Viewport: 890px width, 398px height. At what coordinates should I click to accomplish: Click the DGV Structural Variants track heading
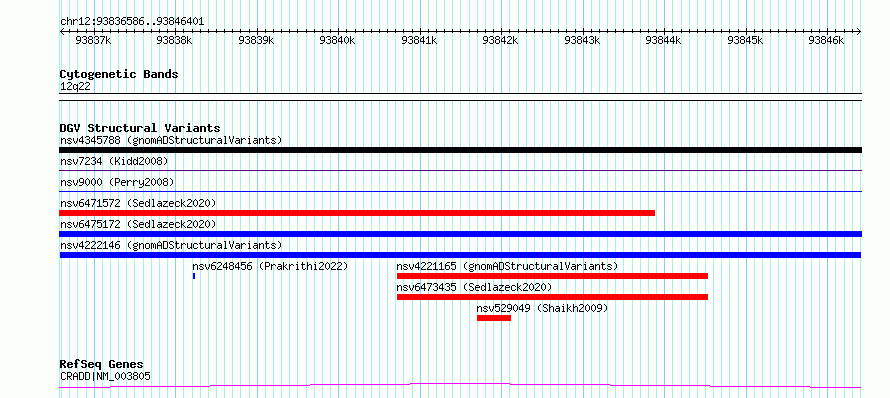coord(140,128)
